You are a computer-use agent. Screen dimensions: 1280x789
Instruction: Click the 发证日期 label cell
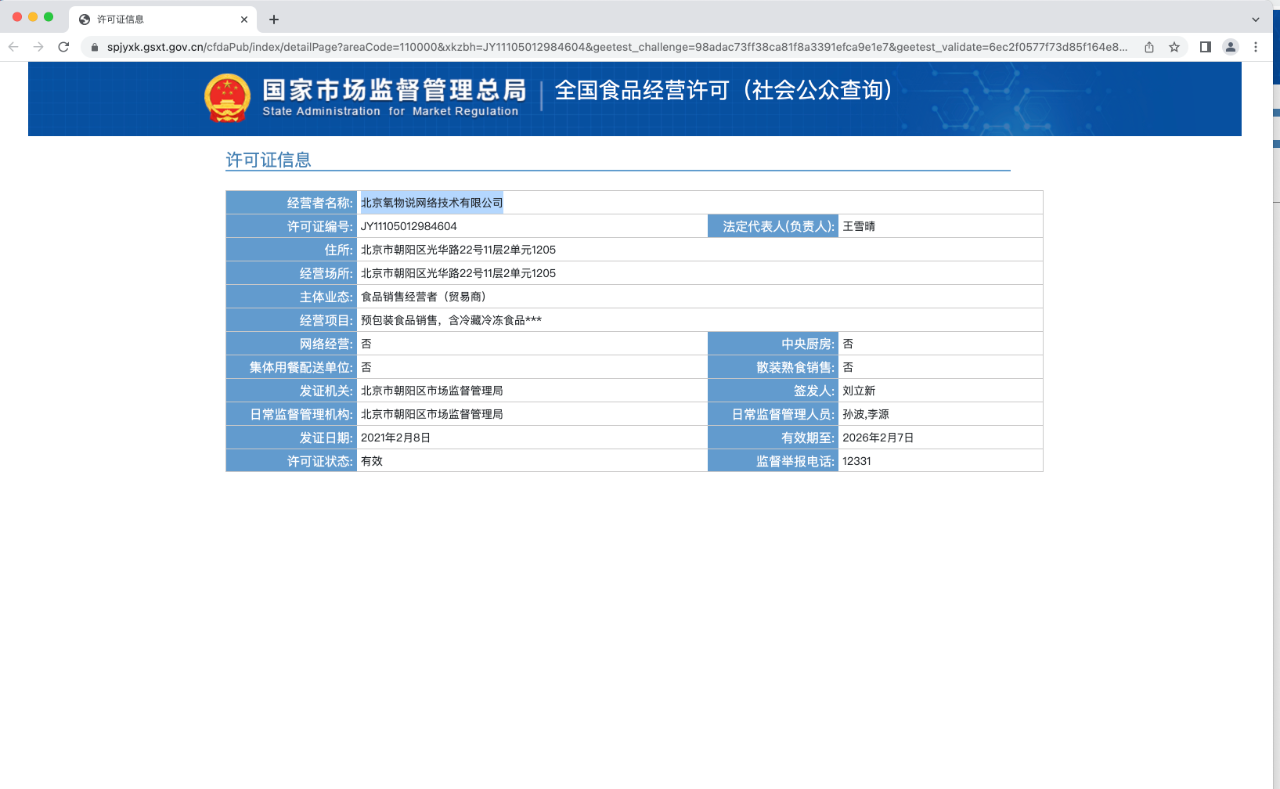click(x=292, y=437)
